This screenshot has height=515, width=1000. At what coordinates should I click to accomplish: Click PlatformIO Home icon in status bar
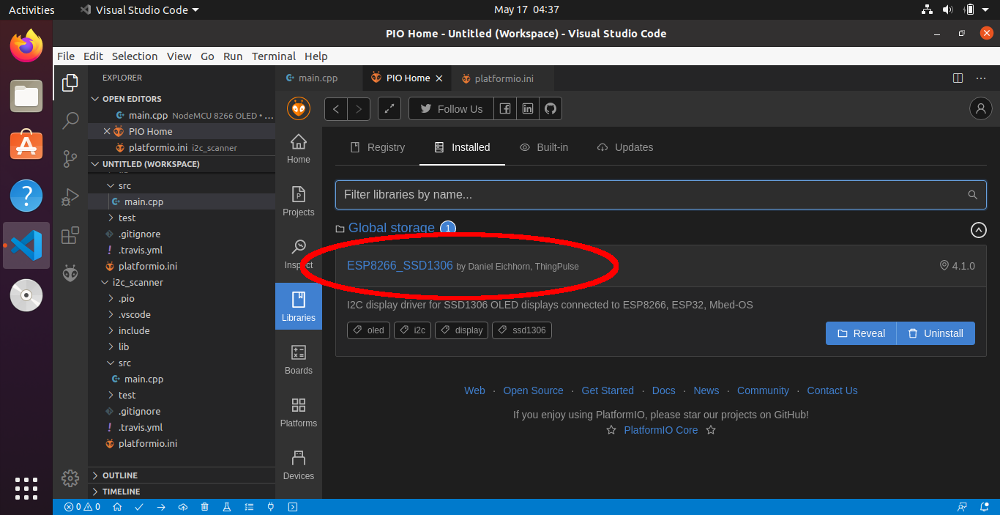(x=117, y=507)
